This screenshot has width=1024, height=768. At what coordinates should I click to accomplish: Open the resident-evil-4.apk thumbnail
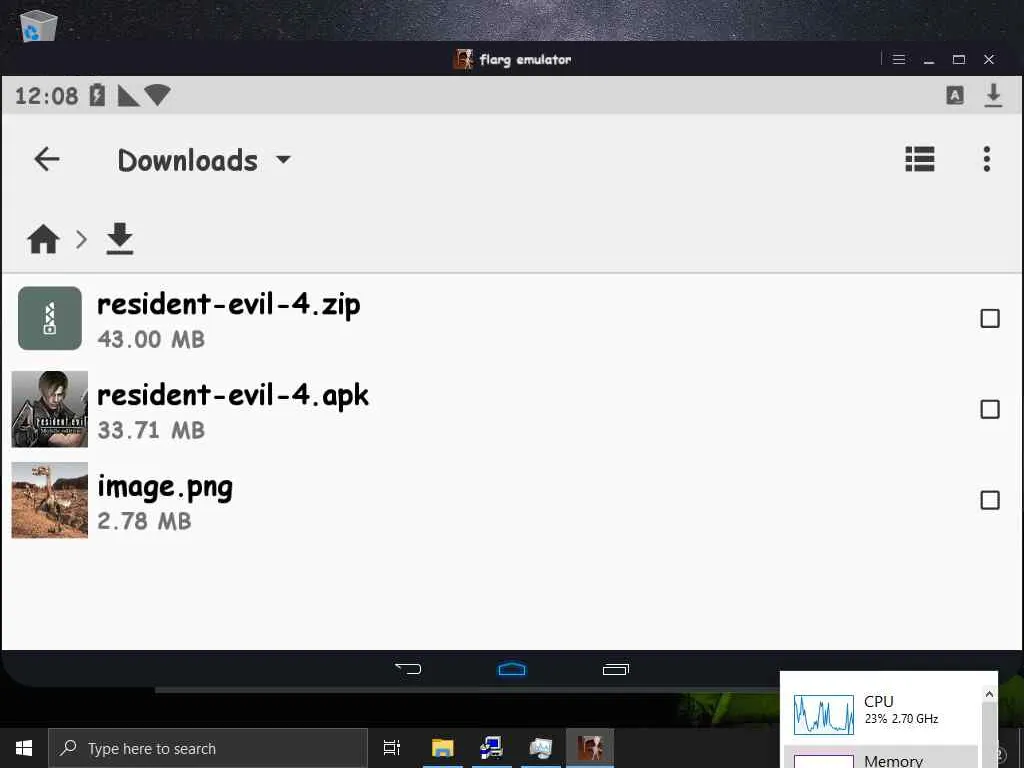50,409
